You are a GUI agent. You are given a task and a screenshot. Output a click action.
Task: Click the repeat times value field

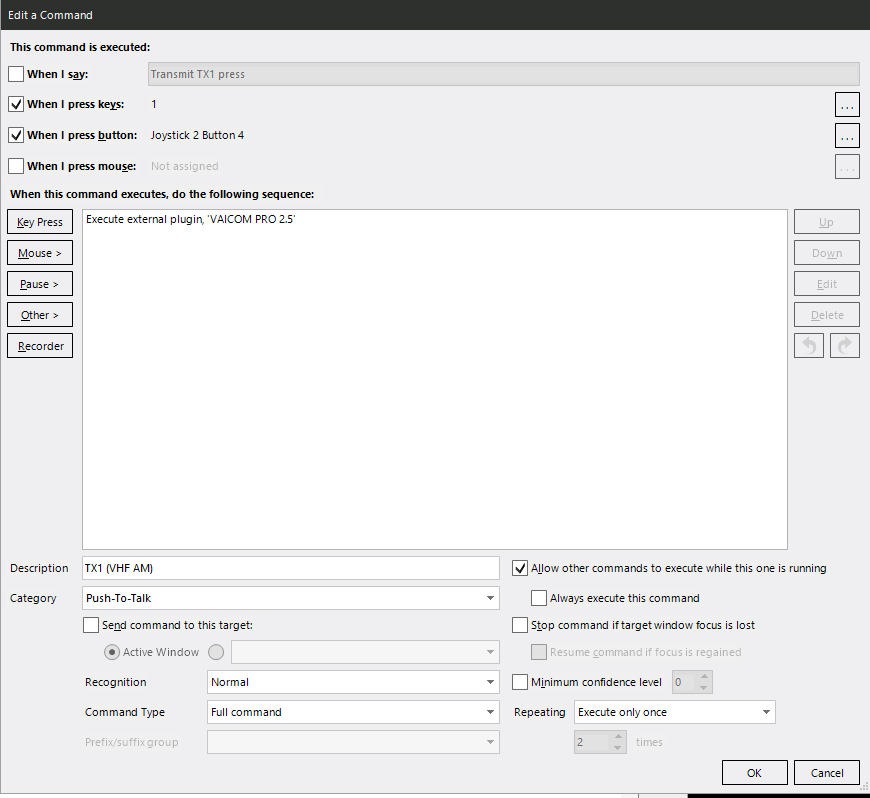point(592,742)
